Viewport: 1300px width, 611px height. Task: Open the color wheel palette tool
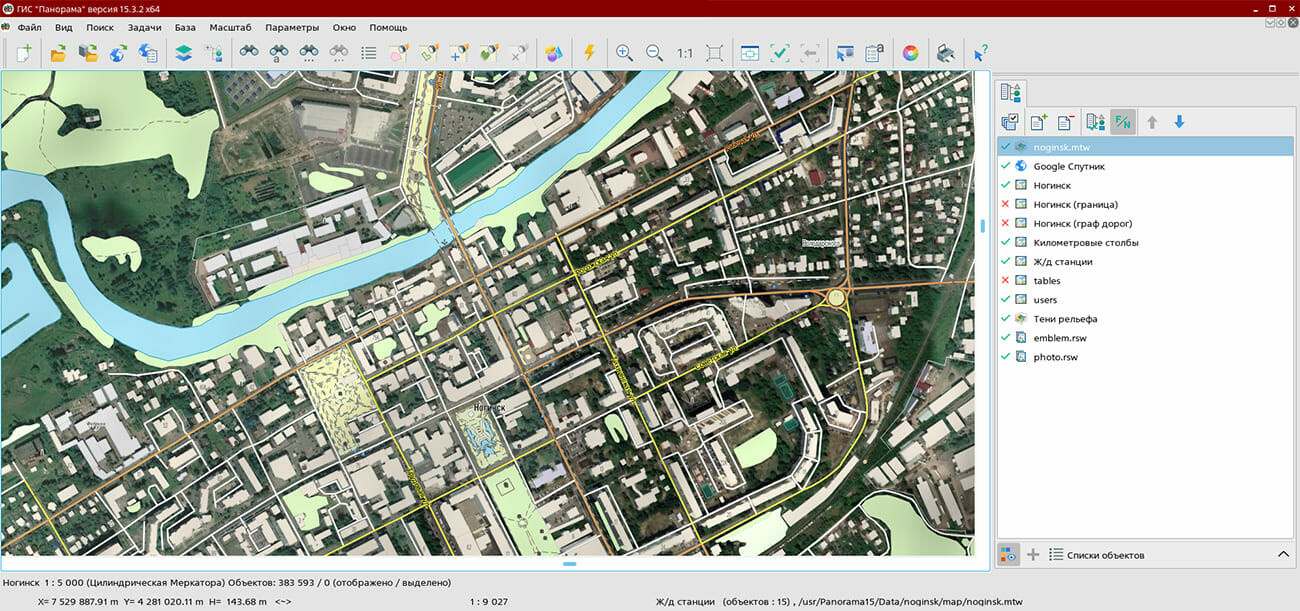coord(910,53)
